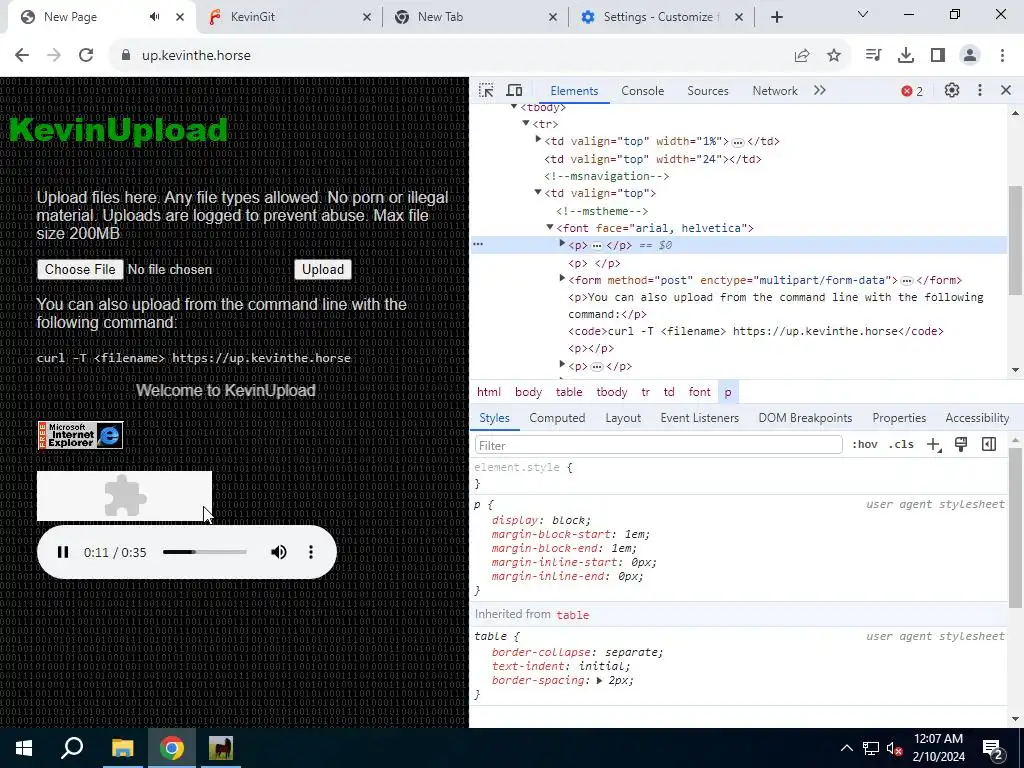Collapse the tr node
1024x768 pixels.
coord(526,123)
